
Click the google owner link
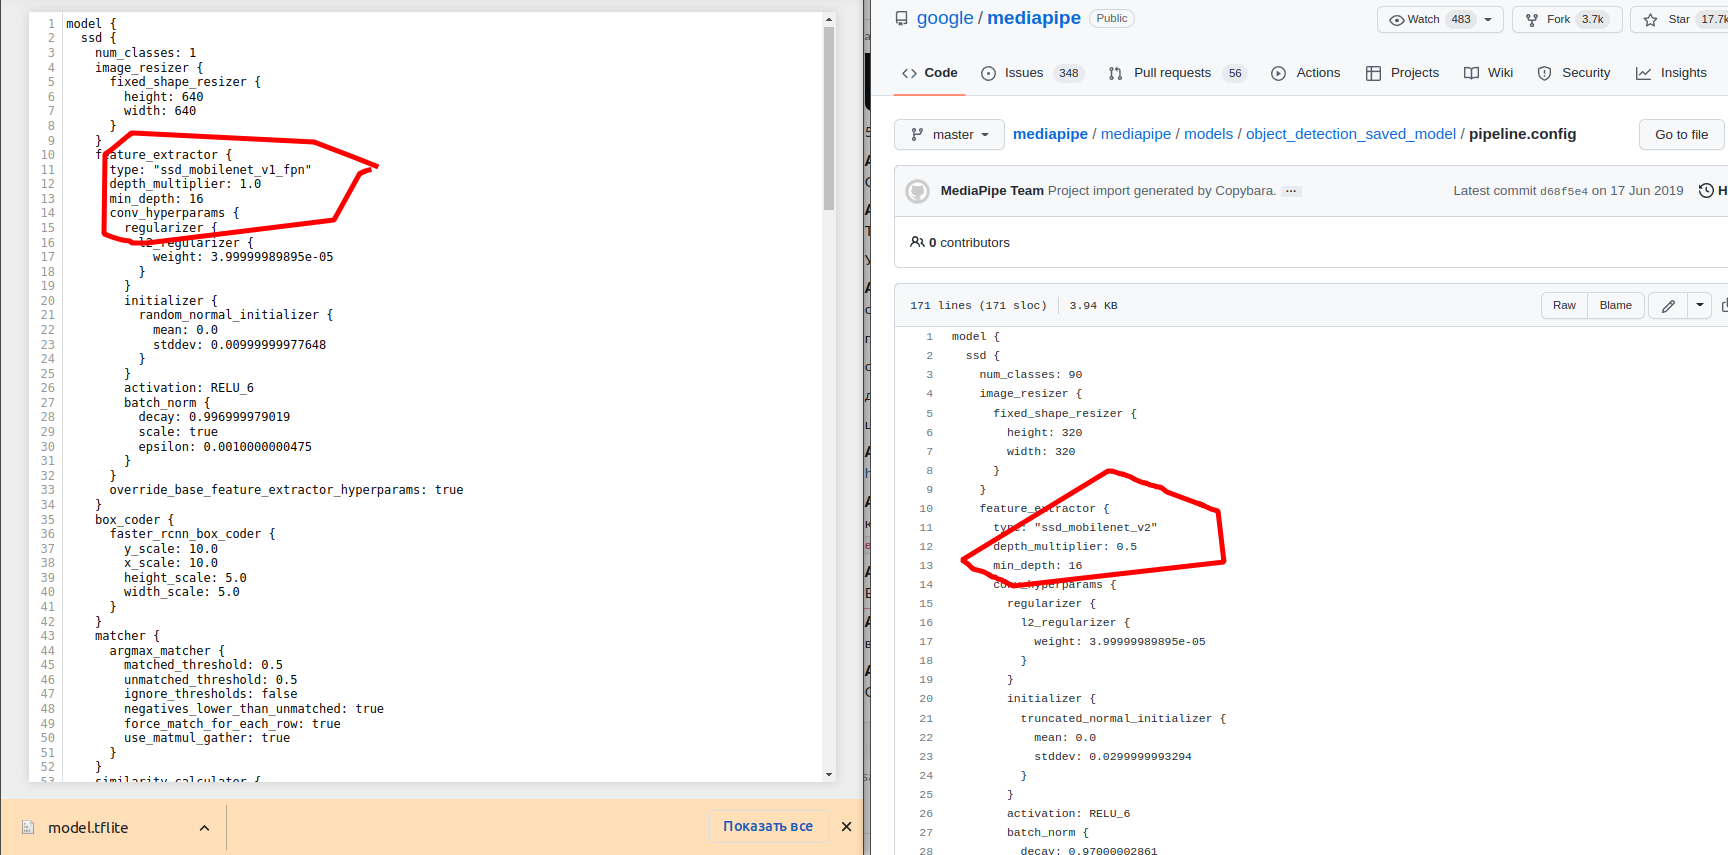(x=945, y=18)
